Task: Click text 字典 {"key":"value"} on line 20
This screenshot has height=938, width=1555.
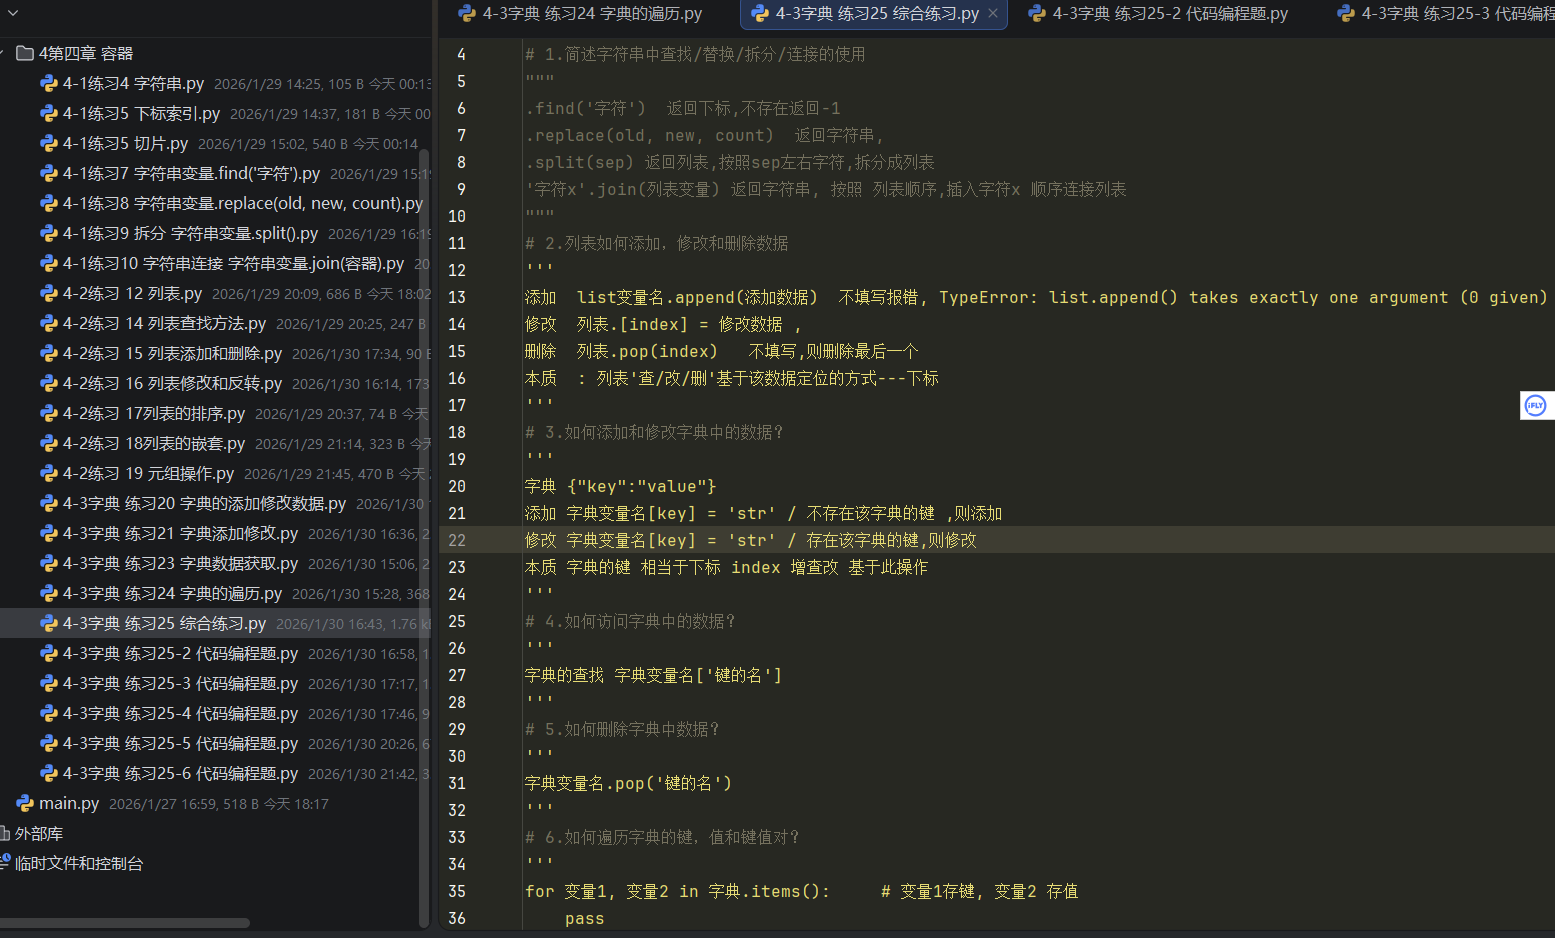Action: click(x=620, y=486)
